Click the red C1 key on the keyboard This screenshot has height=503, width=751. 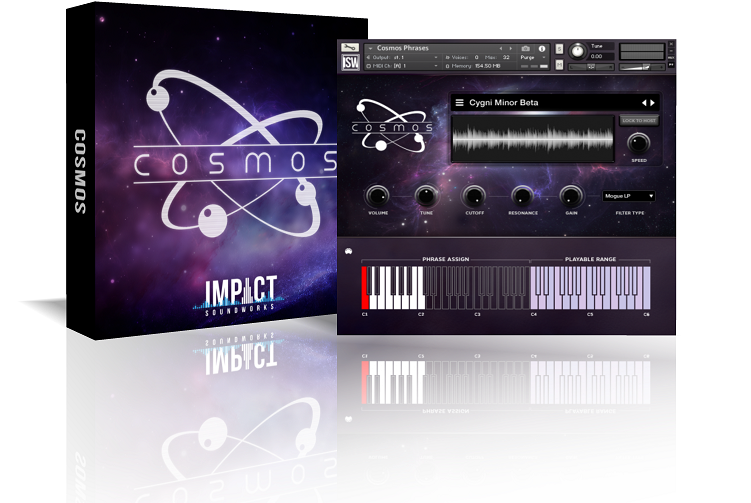point(364,288)
